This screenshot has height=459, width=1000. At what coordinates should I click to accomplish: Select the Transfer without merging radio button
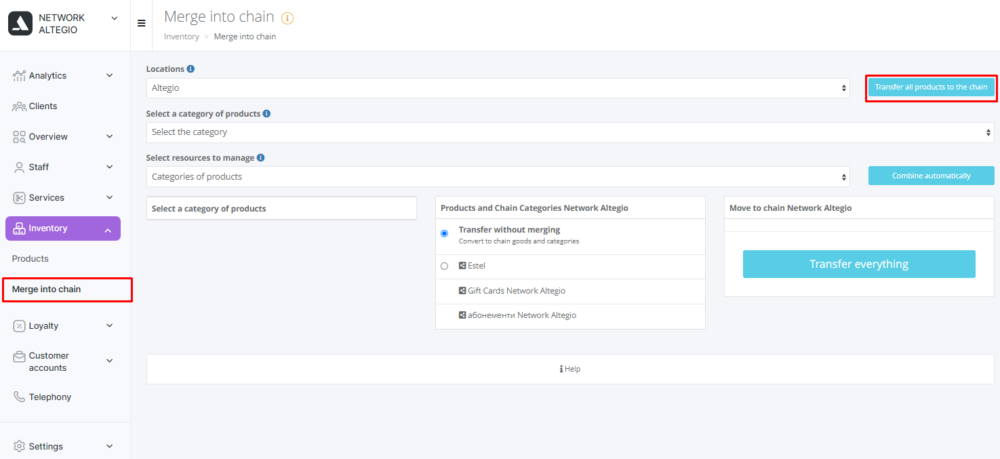[x=445, y=233]
